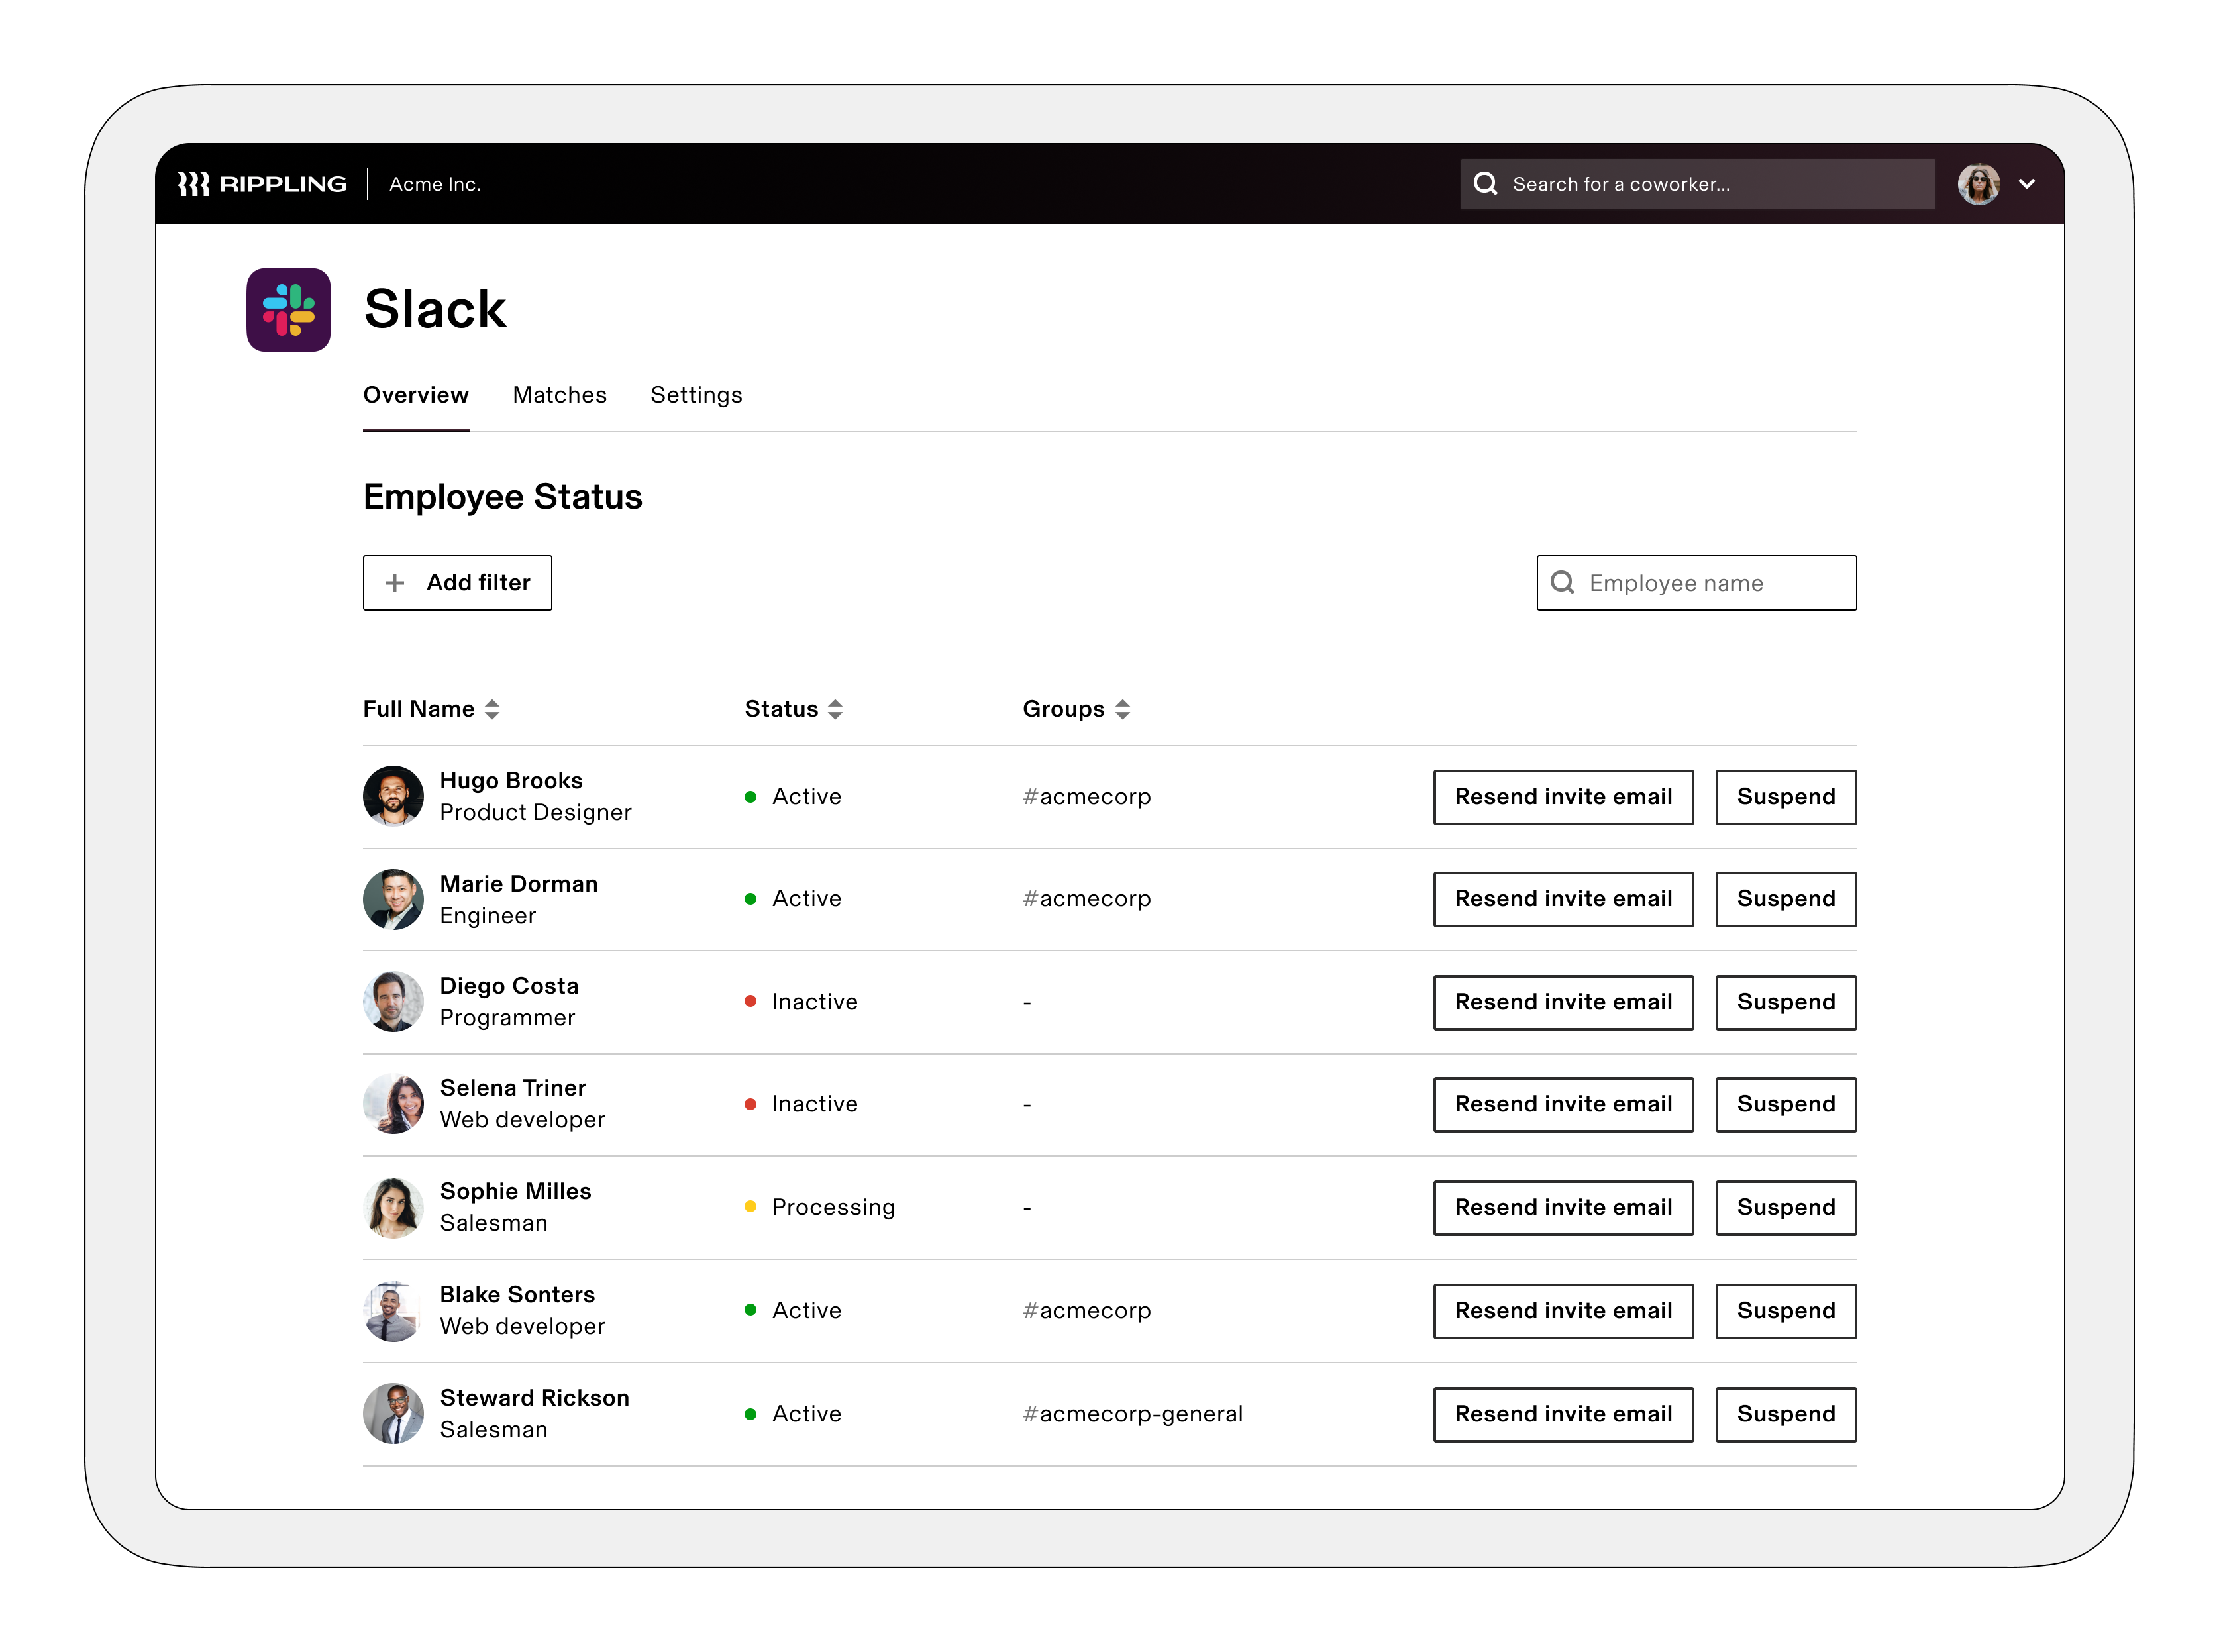Image resolution: width=2219 pixels, height=1652 pixels.
Task: Click the name Diego Costa
Action: [509, 986]
